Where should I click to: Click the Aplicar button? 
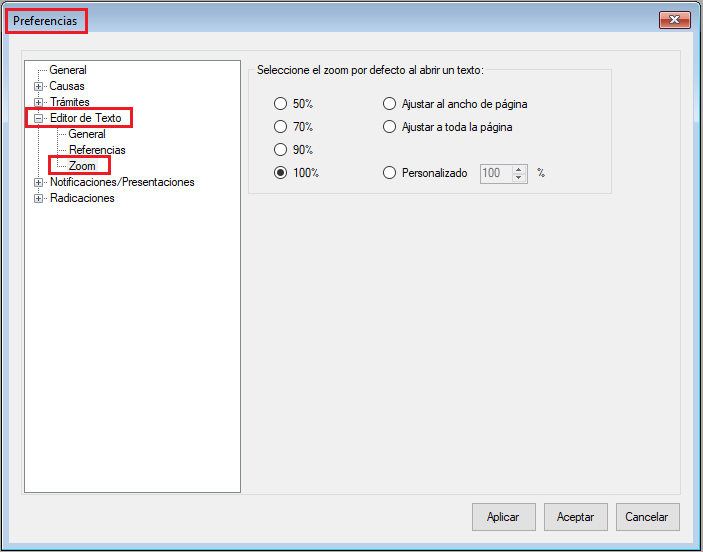coord(503,517)
